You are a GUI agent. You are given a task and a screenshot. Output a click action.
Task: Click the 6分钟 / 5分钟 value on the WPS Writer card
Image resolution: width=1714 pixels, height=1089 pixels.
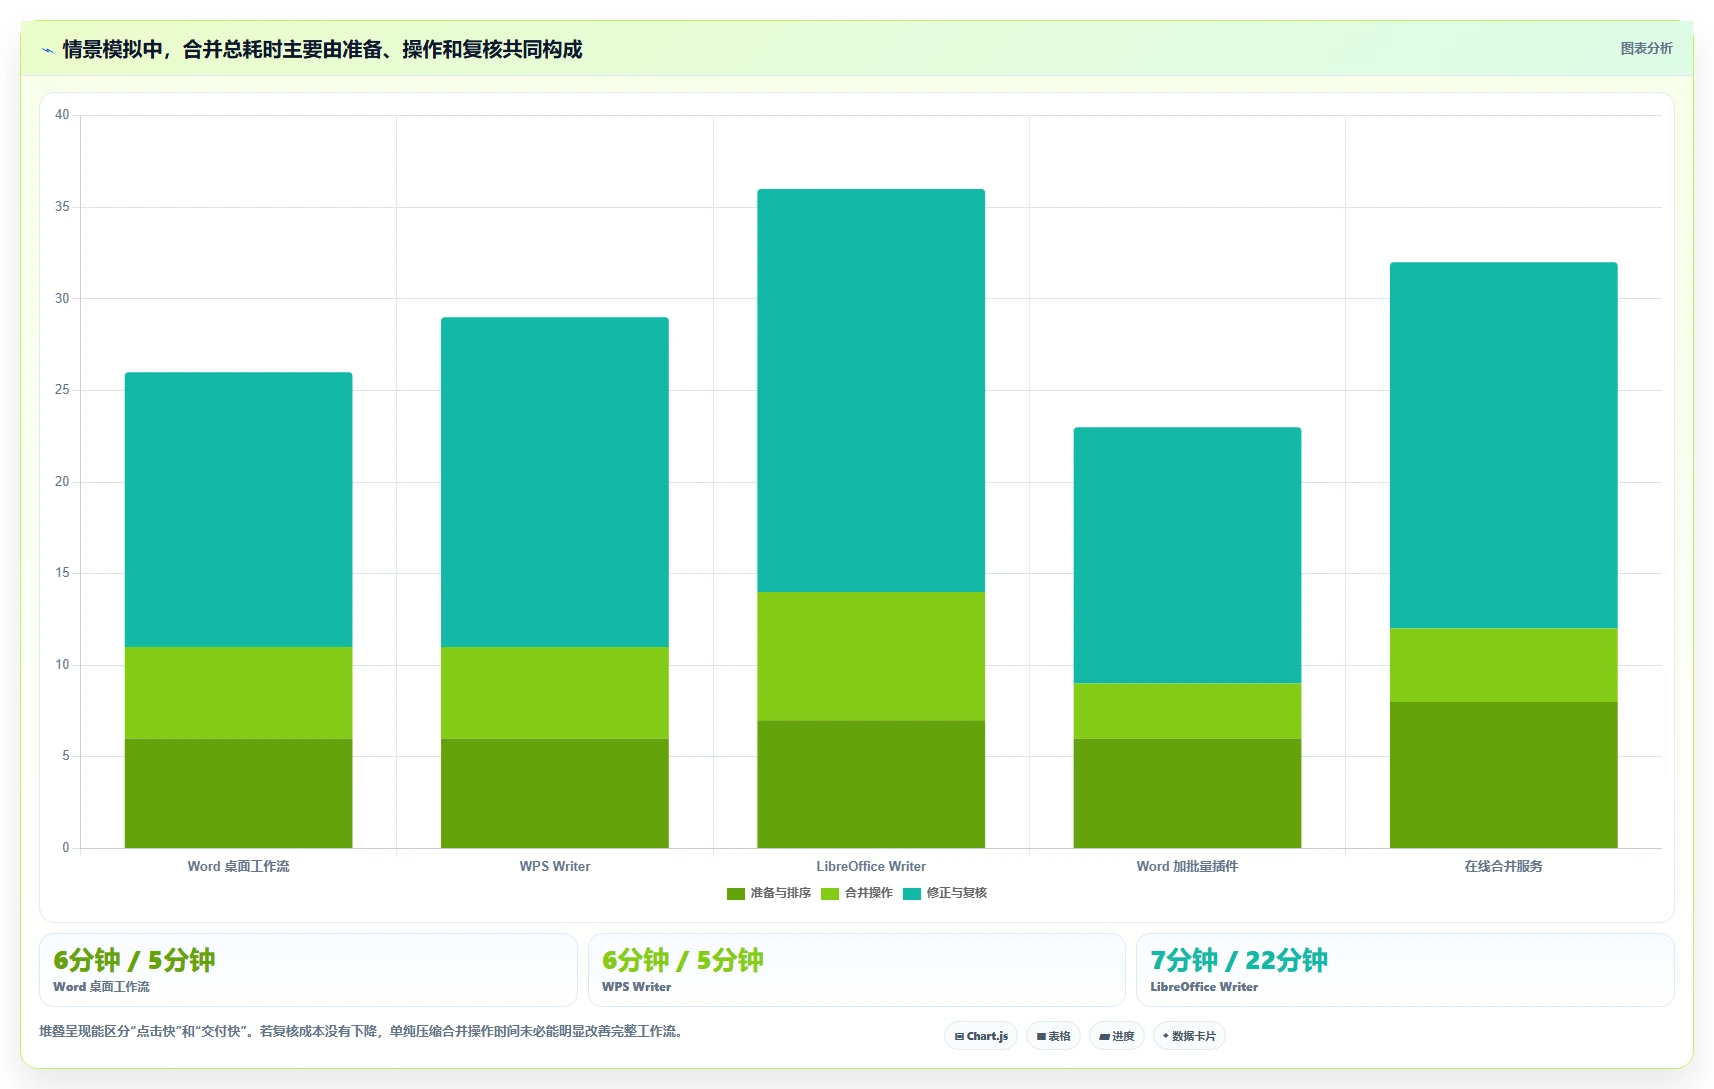click(x=683, y=960)
